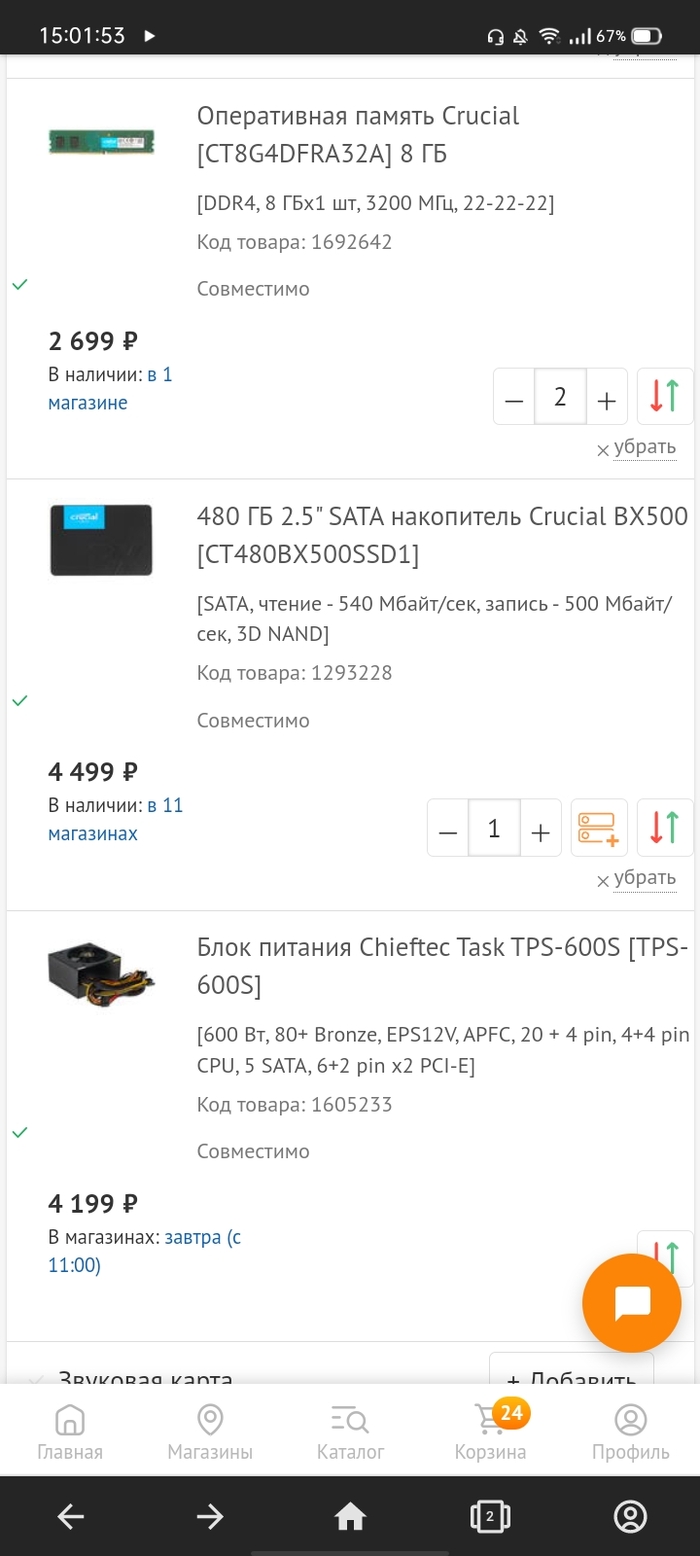Open the Профиль profile tab
The height and width of the screenshot is (1556, 700).
(x=630, y=1432)
